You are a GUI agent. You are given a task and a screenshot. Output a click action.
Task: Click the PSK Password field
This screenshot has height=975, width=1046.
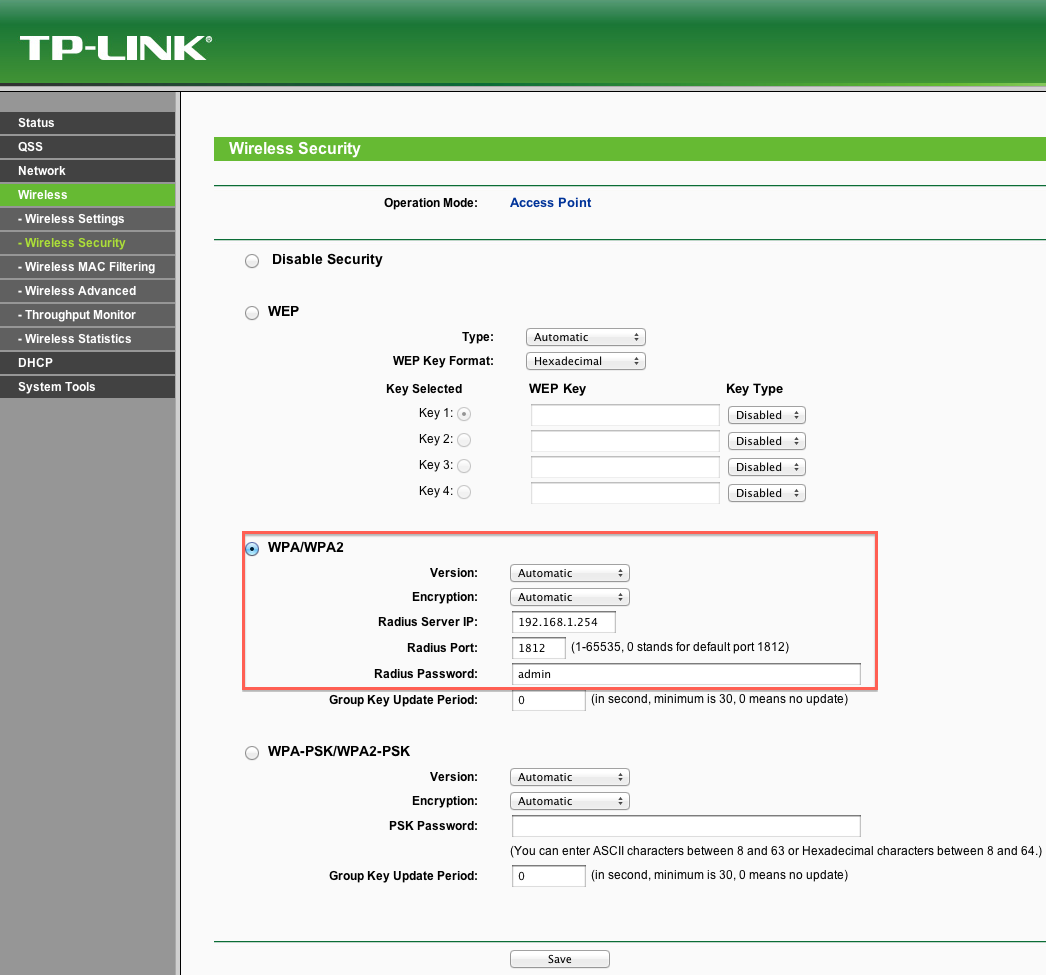(x=686, y=826)
